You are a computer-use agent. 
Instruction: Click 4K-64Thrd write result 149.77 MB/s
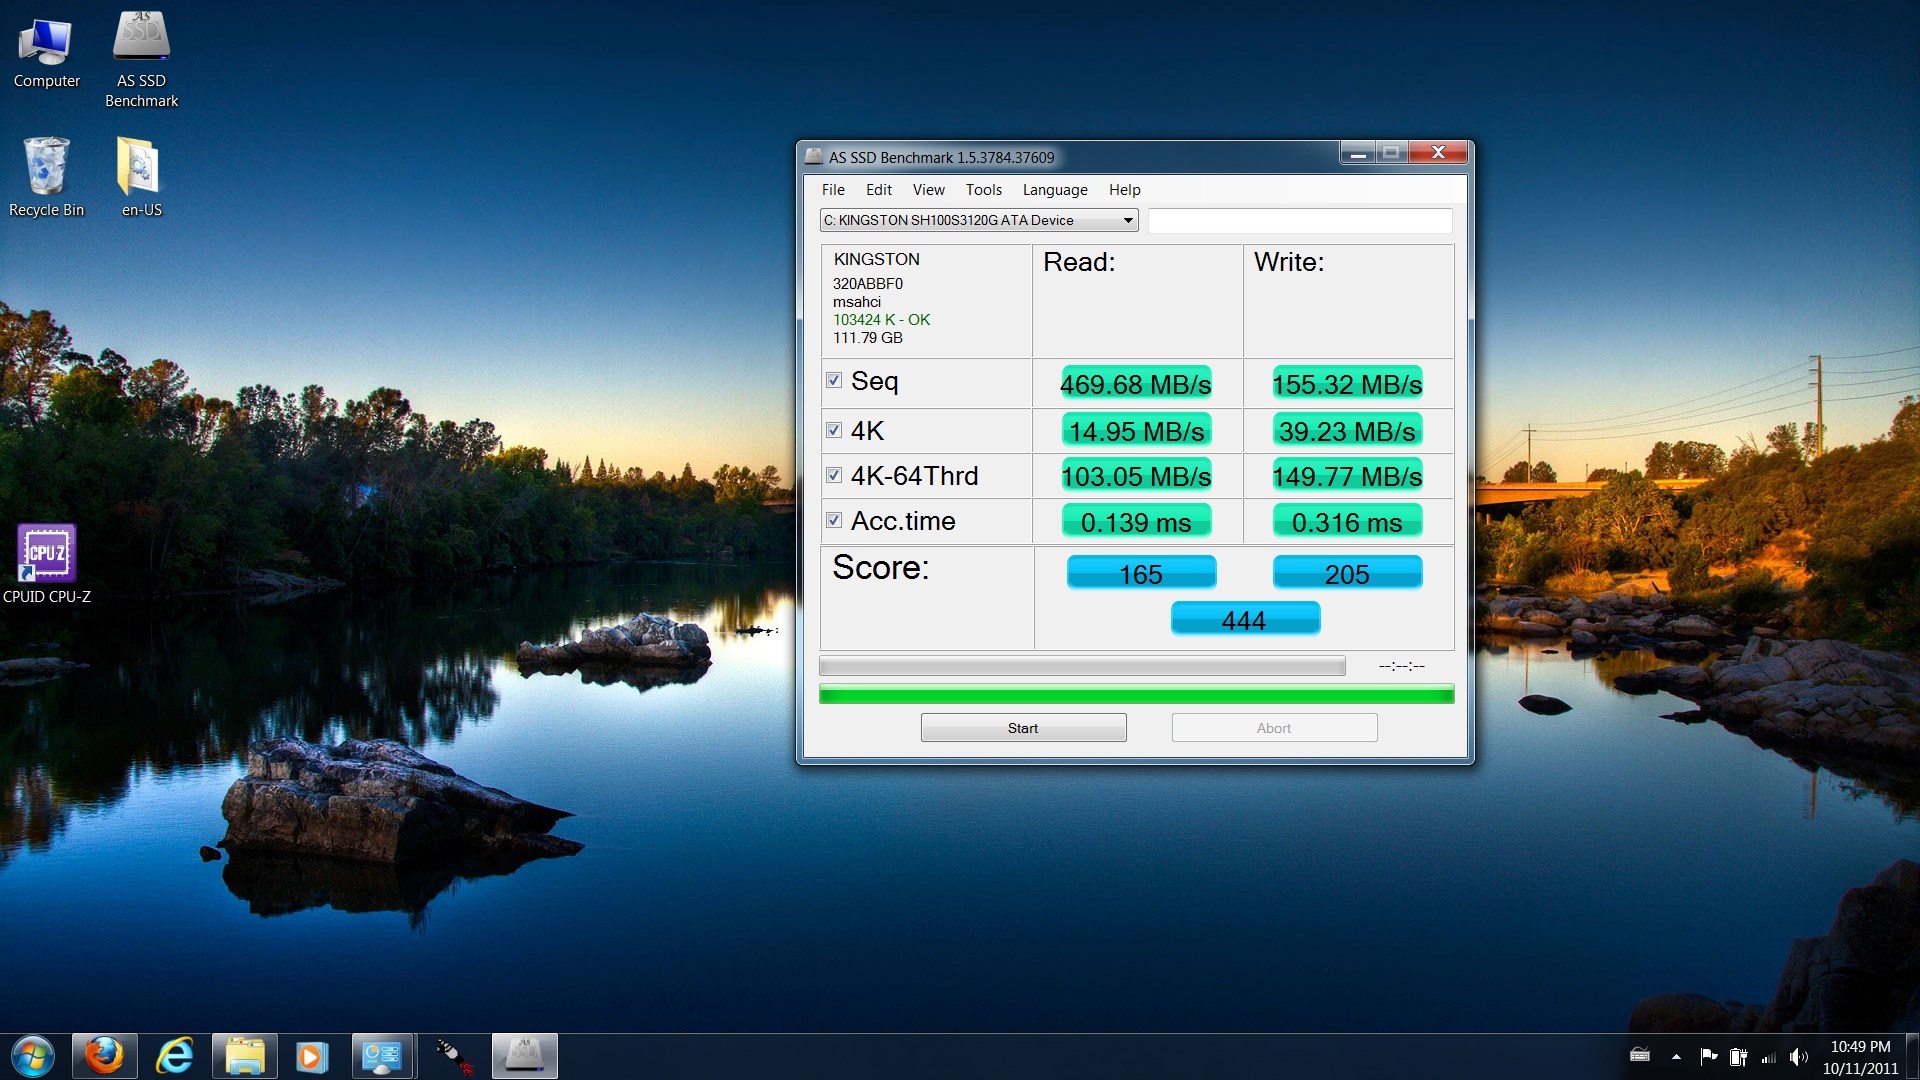(x=1347, y=476)
